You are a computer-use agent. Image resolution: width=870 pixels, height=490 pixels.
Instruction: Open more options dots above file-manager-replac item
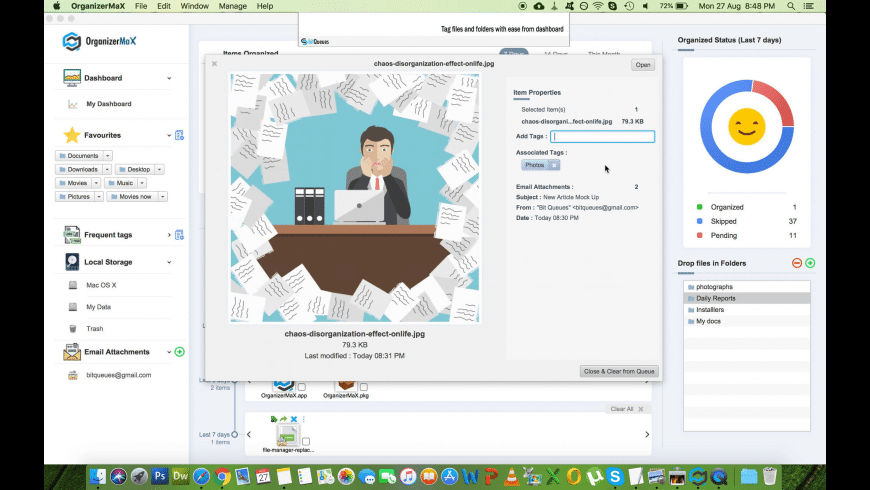pyautogui.click(x=304, y=419)
